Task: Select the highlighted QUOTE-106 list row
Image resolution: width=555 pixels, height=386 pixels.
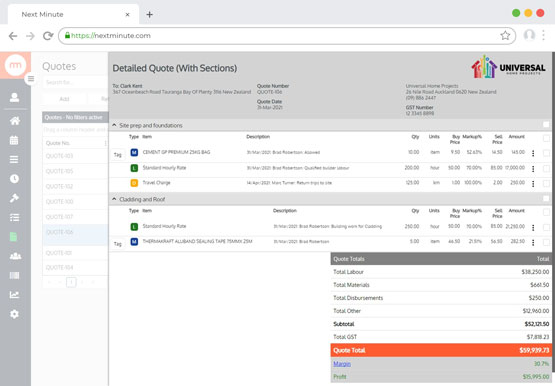Action: [75, 235]
